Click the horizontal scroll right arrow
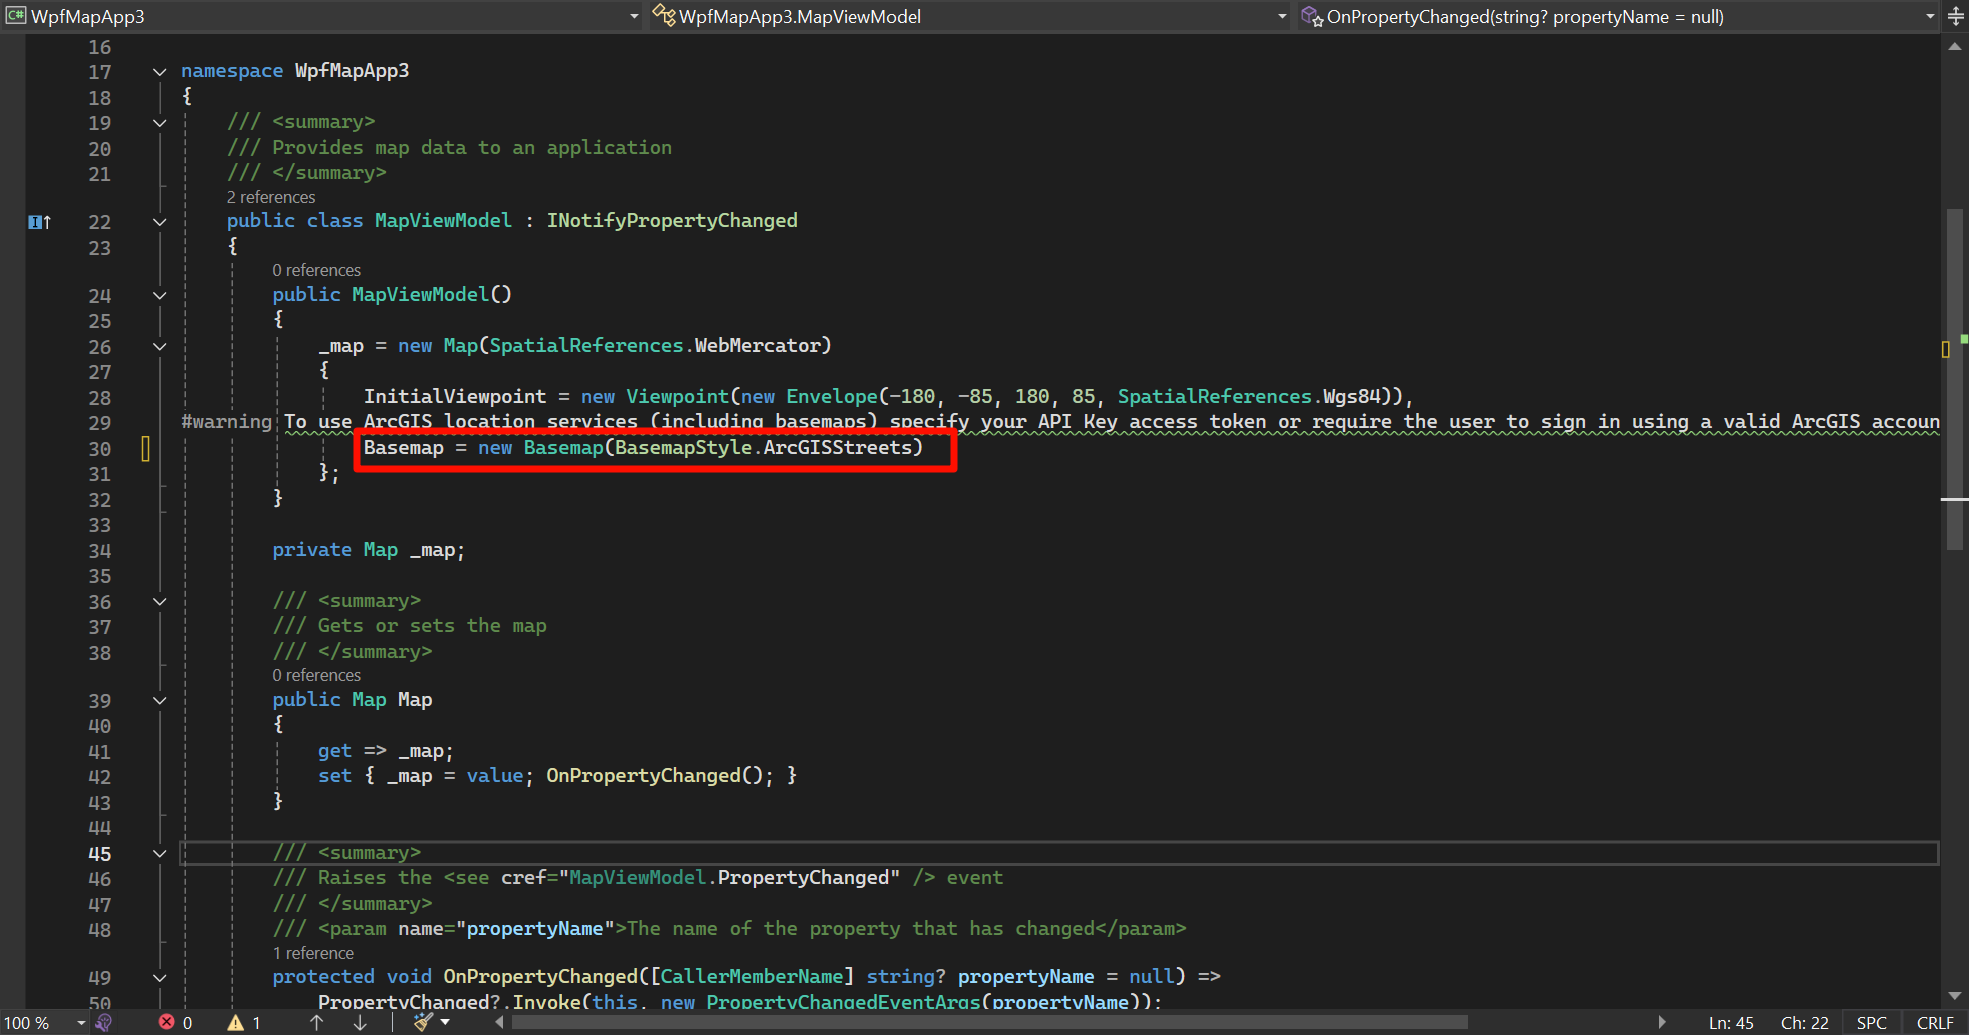This screenshot has height=1035, width=1969. pos(1662,1022)
